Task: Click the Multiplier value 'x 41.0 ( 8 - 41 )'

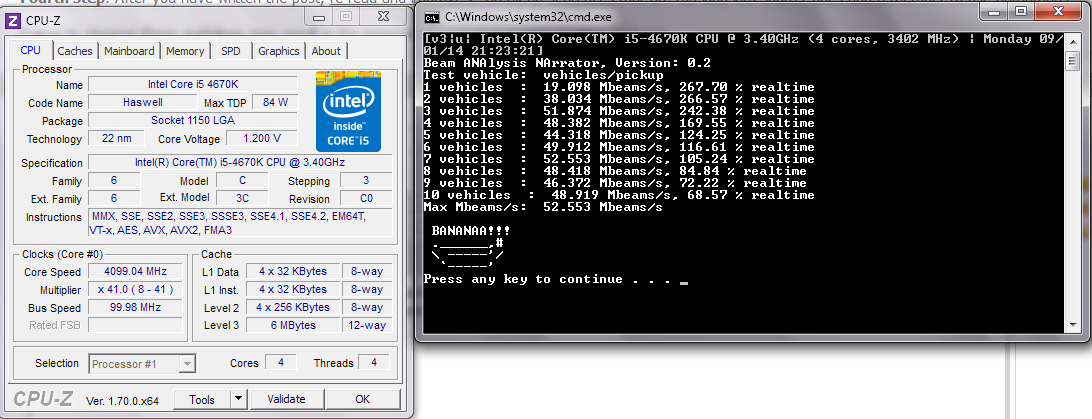Action: click(136, 290)
